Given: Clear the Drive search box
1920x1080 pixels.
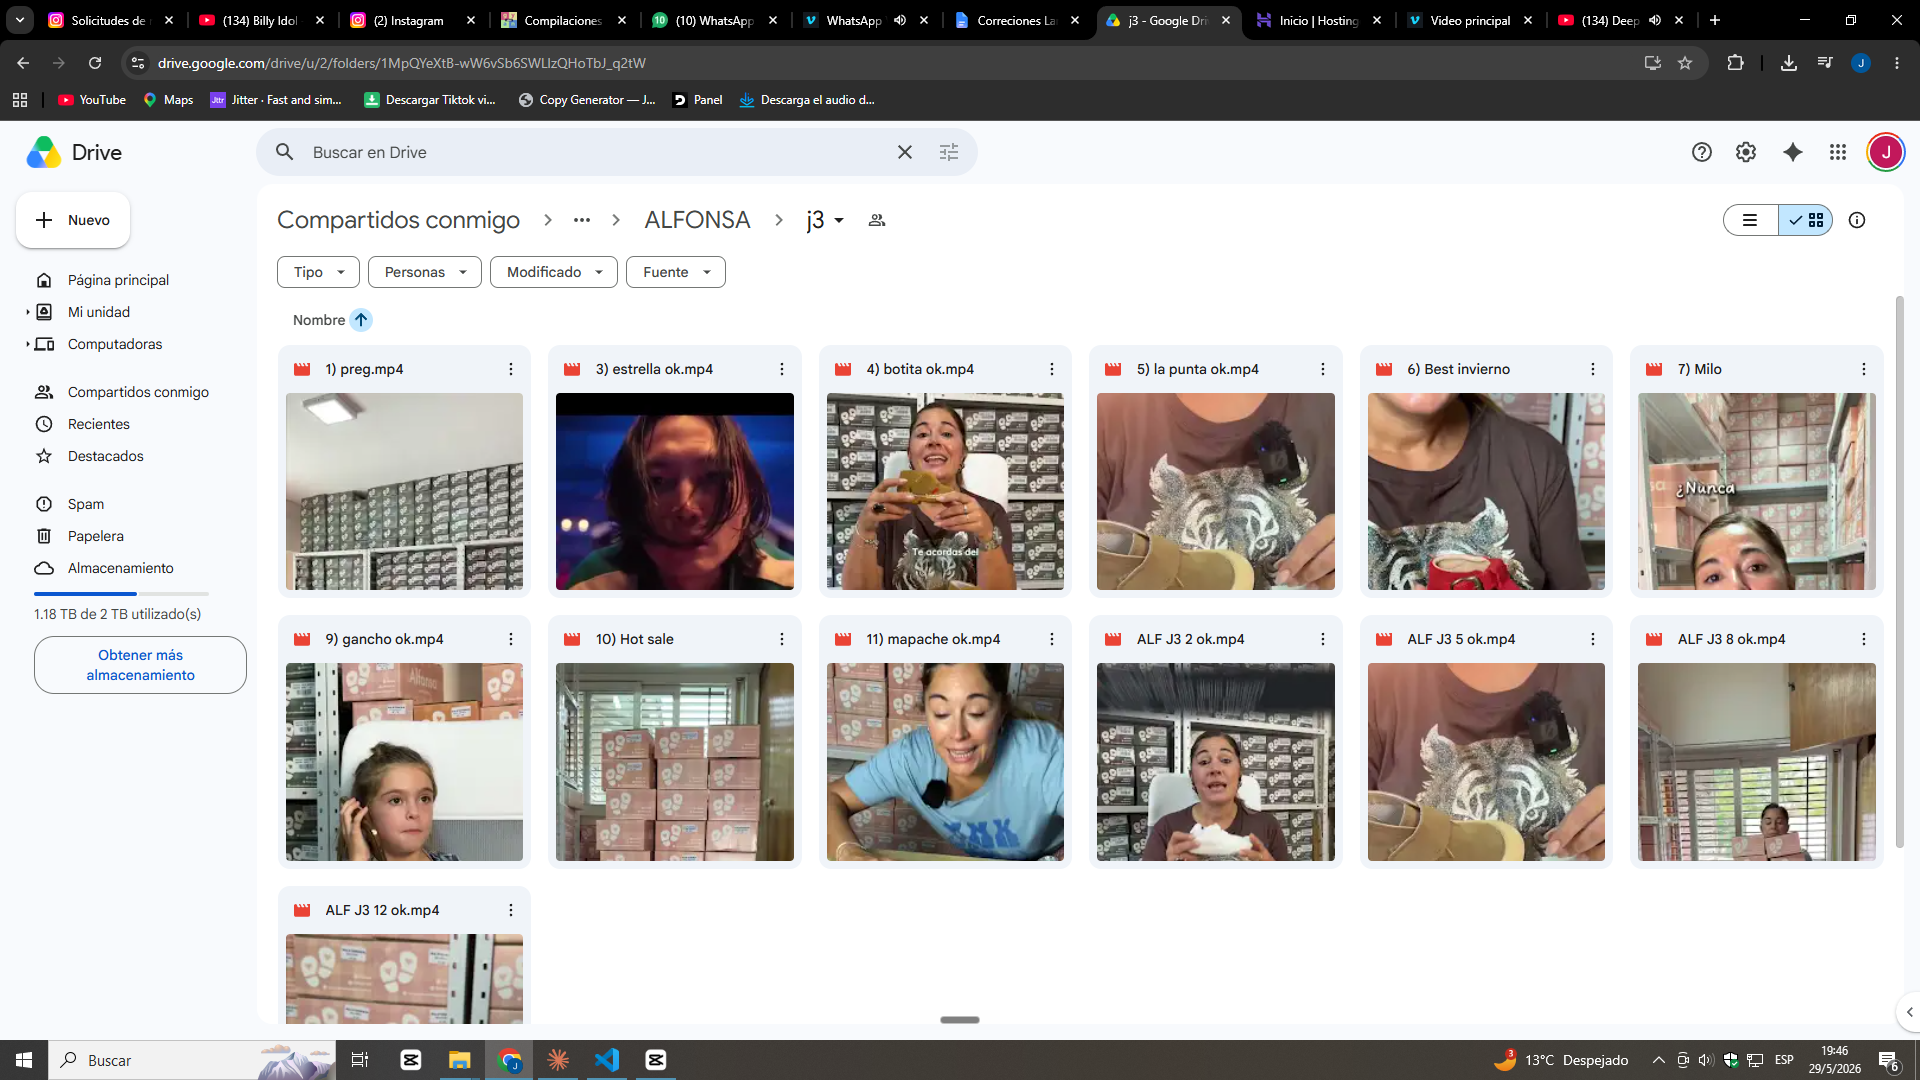Looking at the screenshot, I should (904, 152).
